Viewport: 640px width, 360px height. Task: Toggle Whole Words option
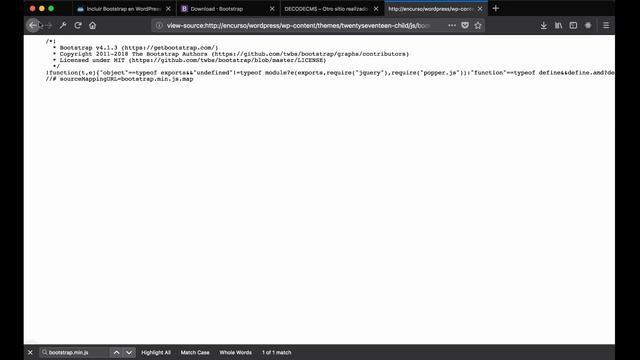[236, 352]
